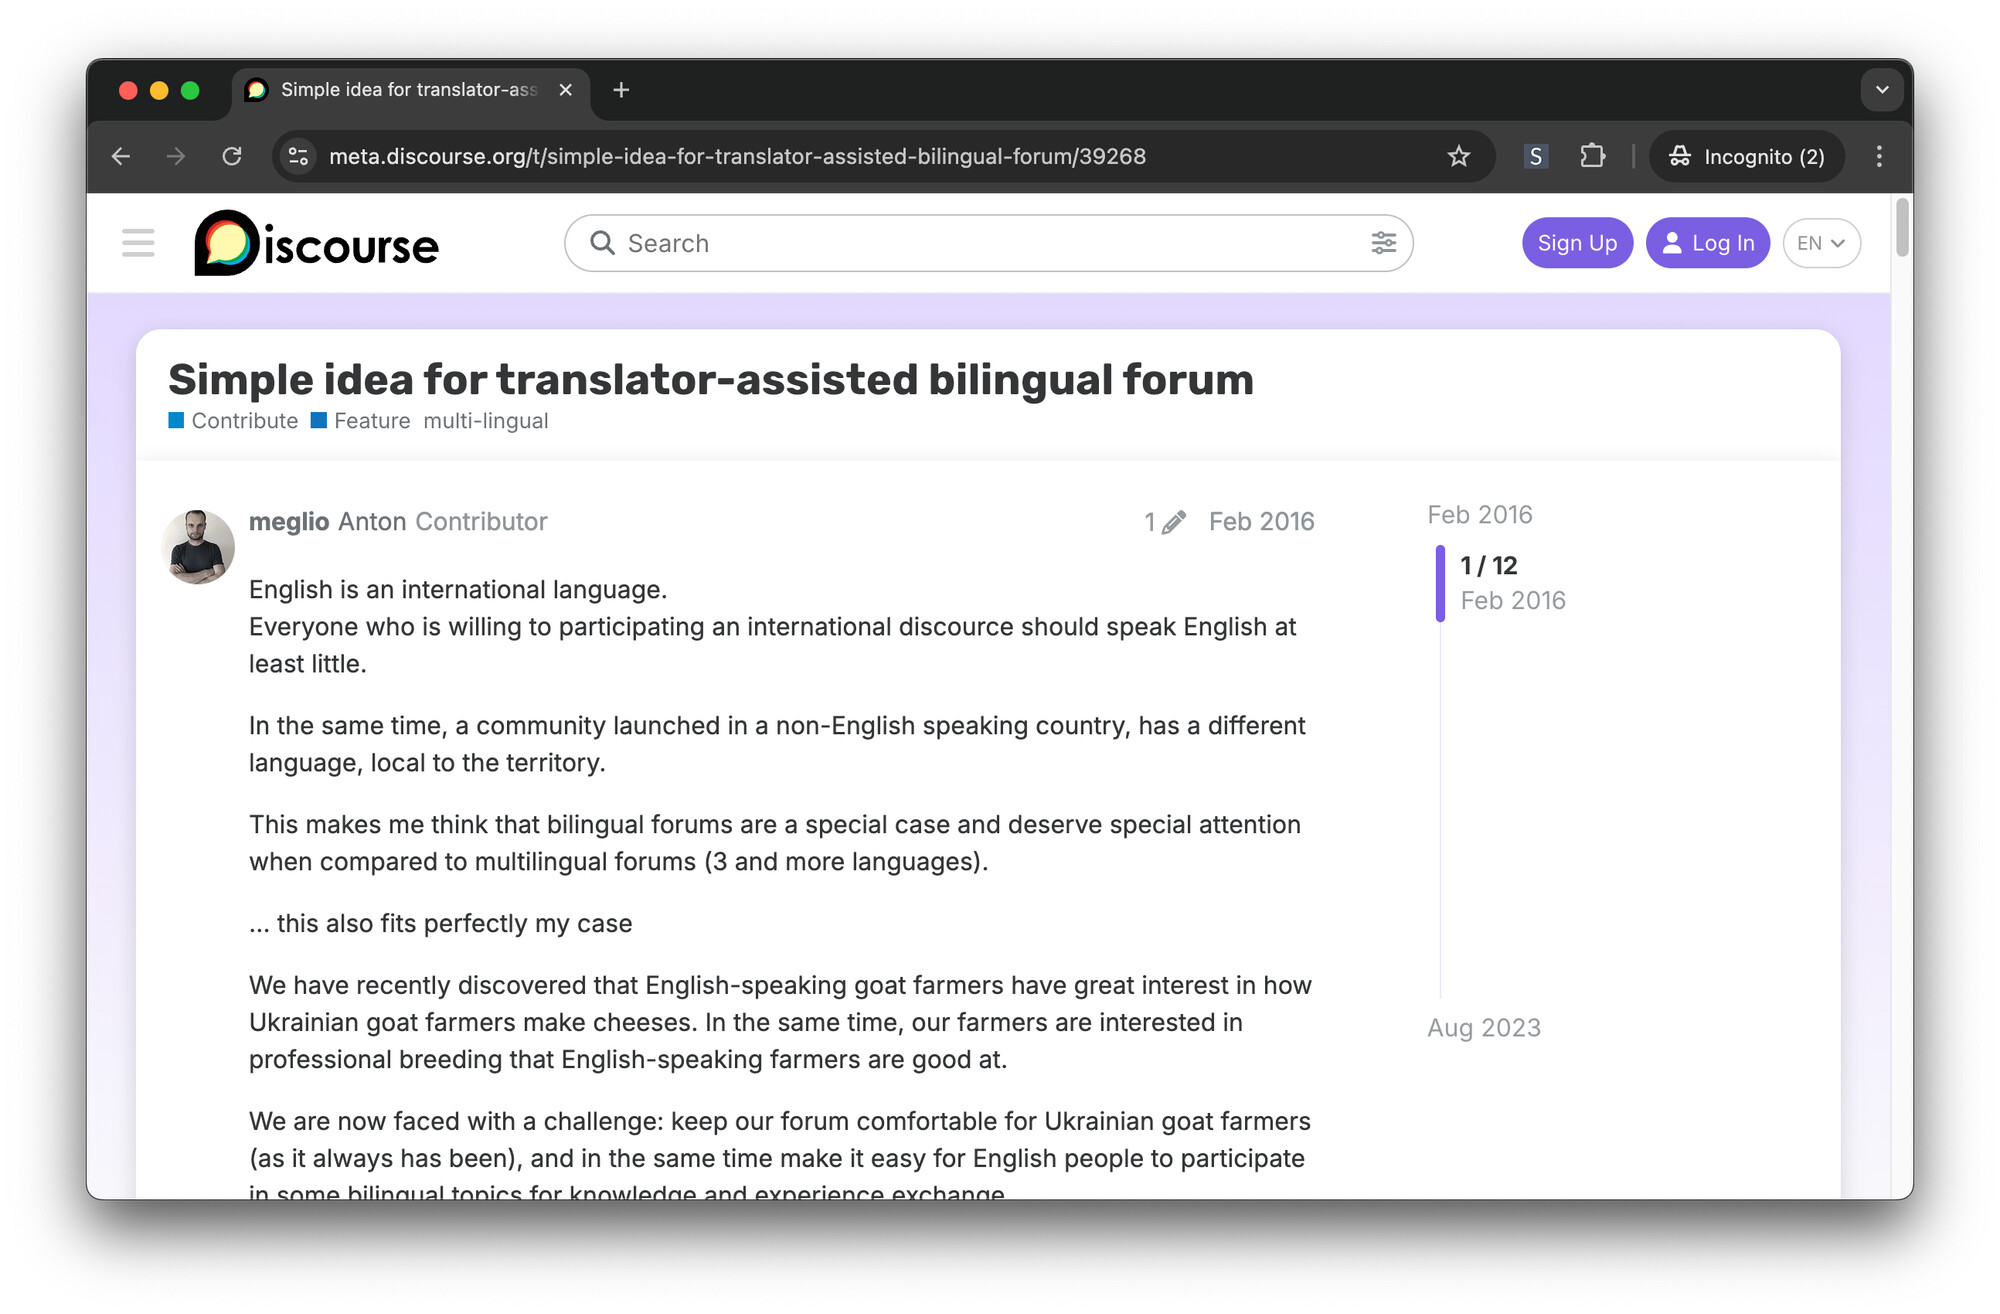Bookmark this page with star icon
The image size is (2000, 1314).
(1458, 156)
